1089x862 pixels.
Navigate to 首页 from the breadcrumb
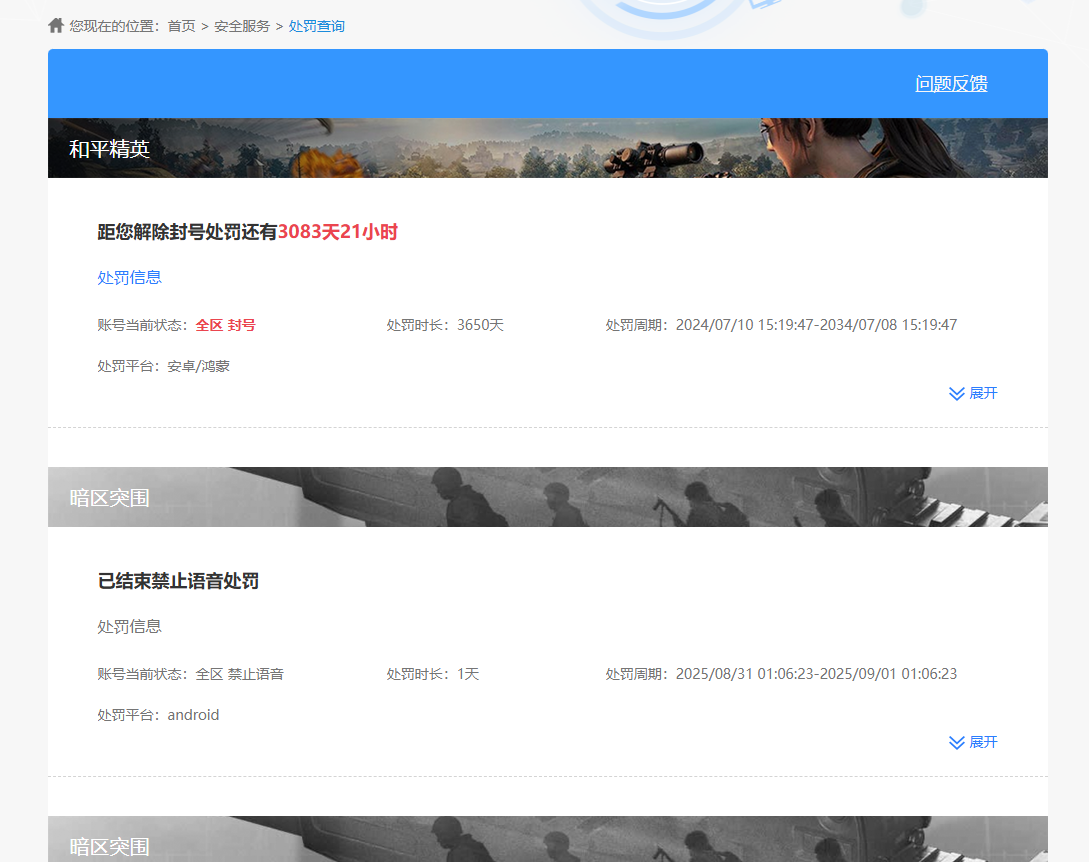180,25
